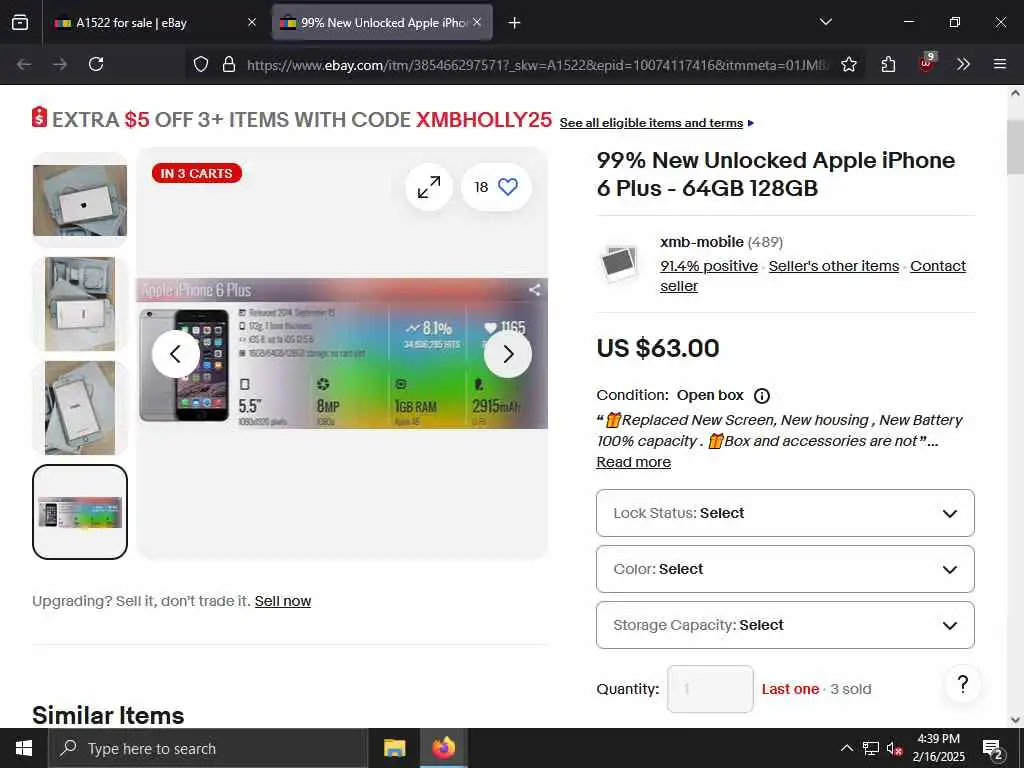Image resolution: width=1024 pixels, height=768 pixels.
Task: Open See all eligible items and terms
Action: pos(651,123)
